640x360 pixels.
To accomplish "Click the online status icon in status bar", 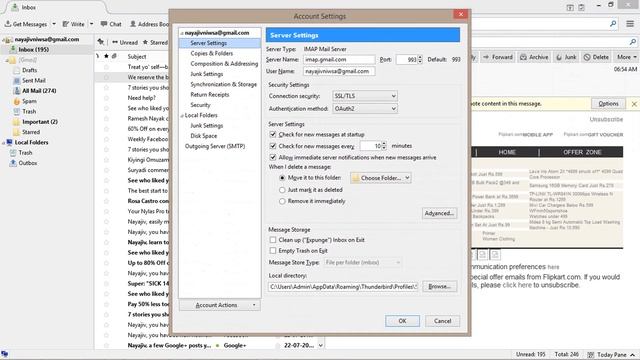I will 4,354.
